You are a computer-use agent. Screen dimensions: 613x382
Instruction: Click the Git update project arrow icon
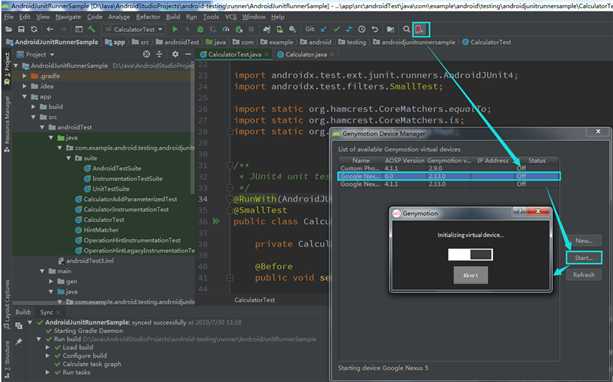pos(324,29)
